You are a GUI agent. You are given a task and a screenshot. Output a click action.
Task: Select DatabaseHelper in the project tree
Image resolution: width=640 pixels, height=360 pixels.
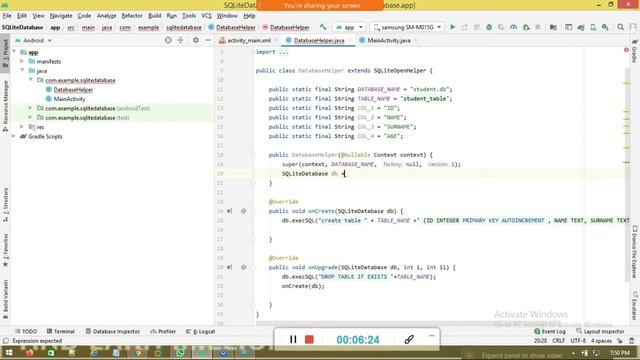[x=73, y=89]
